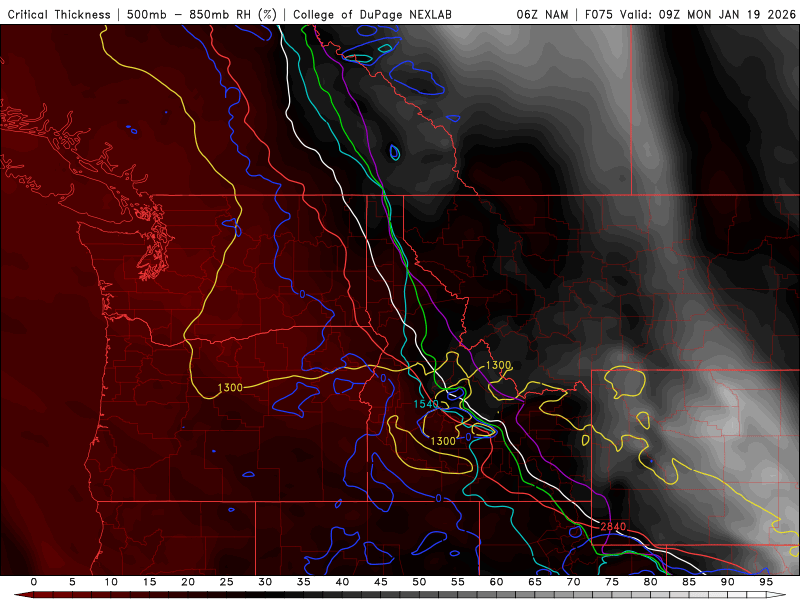
Task: Click the red "2840" contour label
Action: point(613,527)
